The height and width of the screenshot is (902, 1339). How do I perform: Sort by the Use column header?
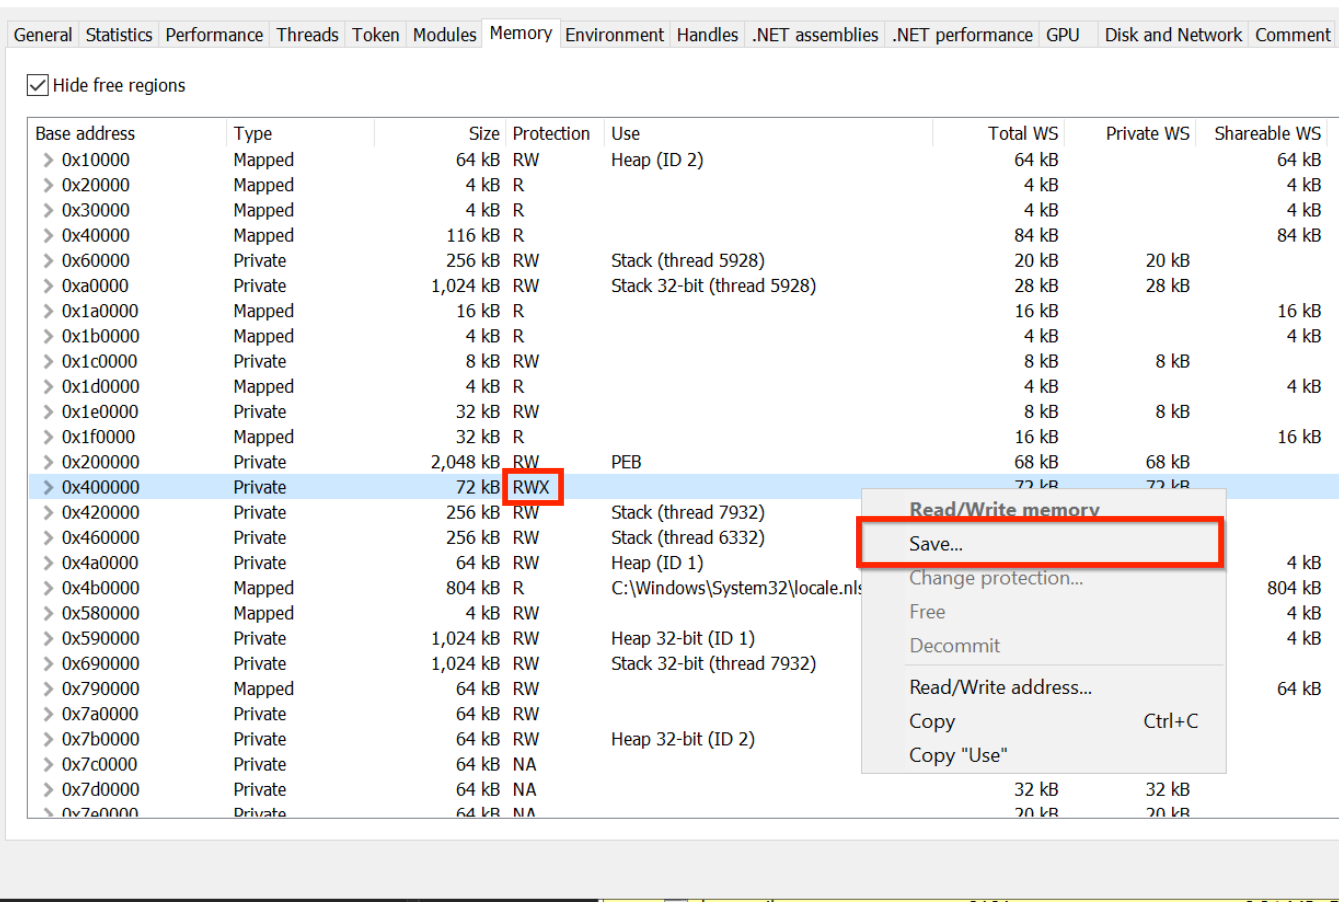(768, 133)
